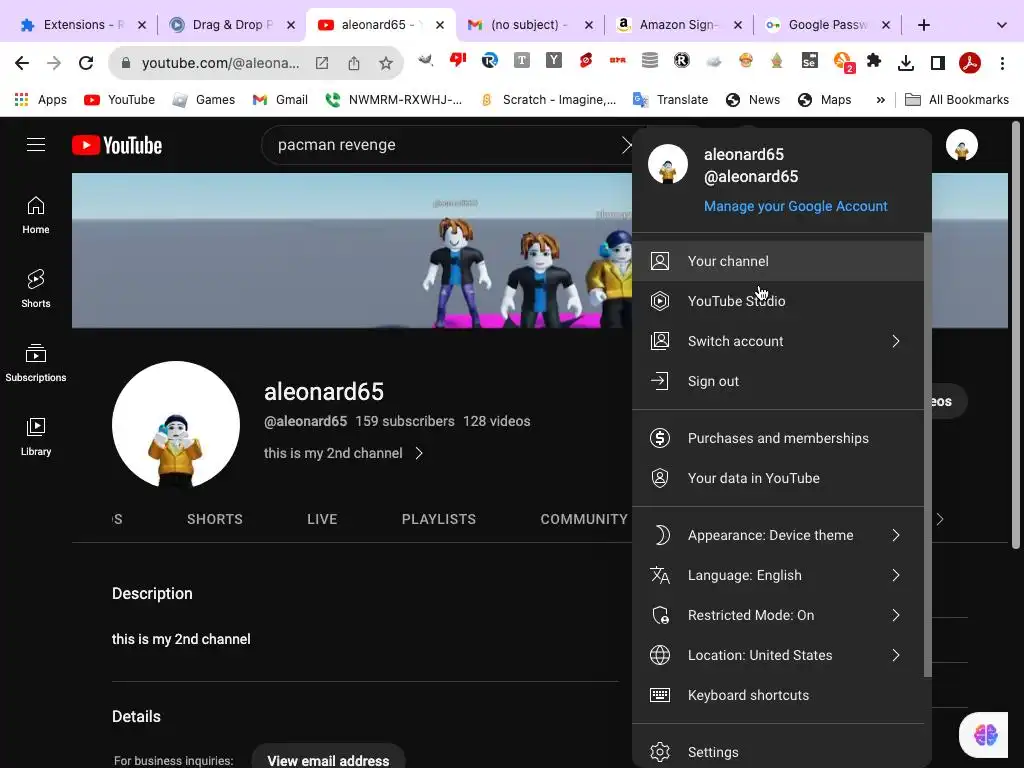1024x768 pixels.
Task: Close the aleonard65 YouTube tab
Action: [x=440, y=25]
